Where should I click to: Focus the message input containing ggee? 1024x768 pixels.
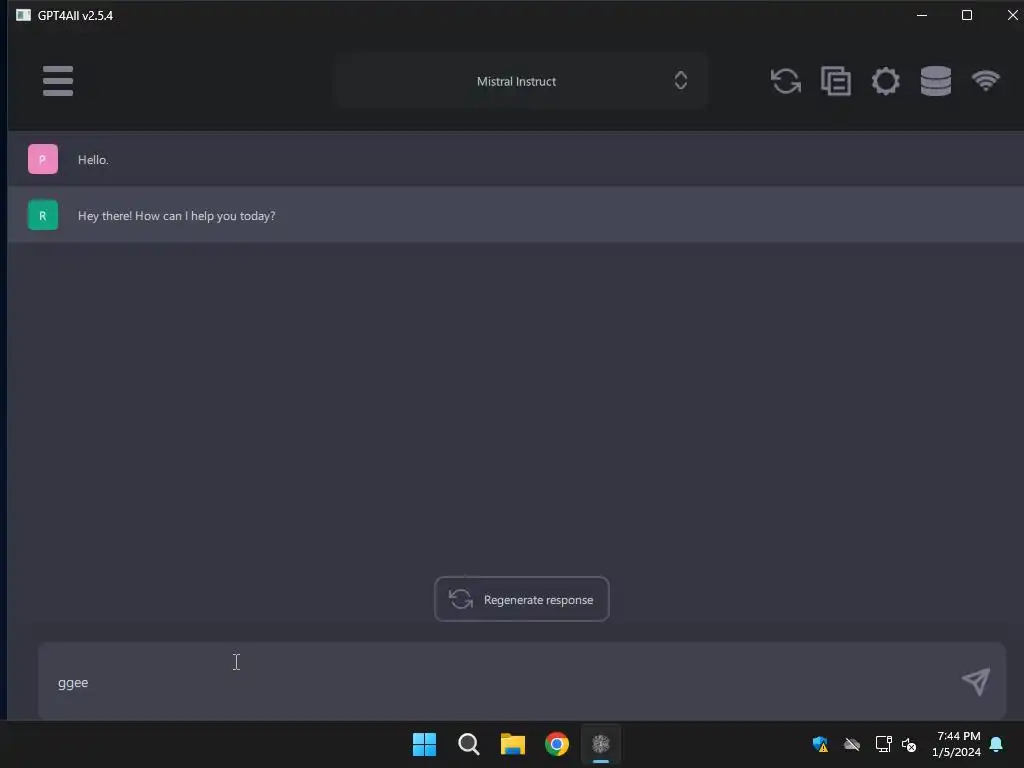522,681
